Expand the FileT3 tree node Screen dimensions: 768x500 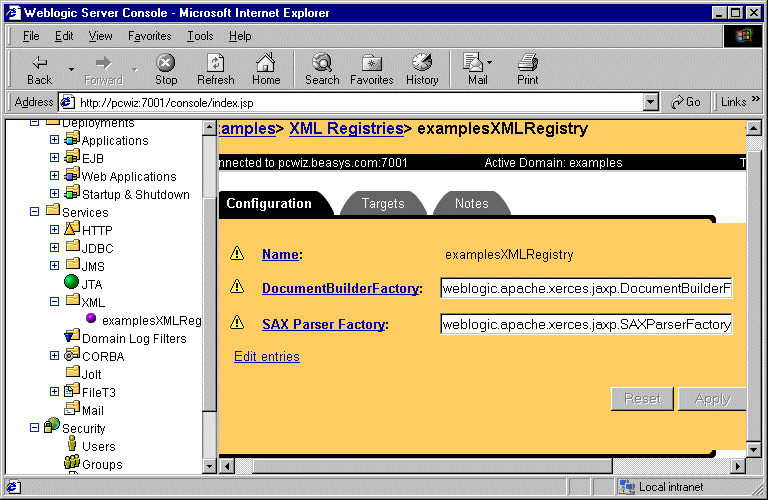coord(54,392)
